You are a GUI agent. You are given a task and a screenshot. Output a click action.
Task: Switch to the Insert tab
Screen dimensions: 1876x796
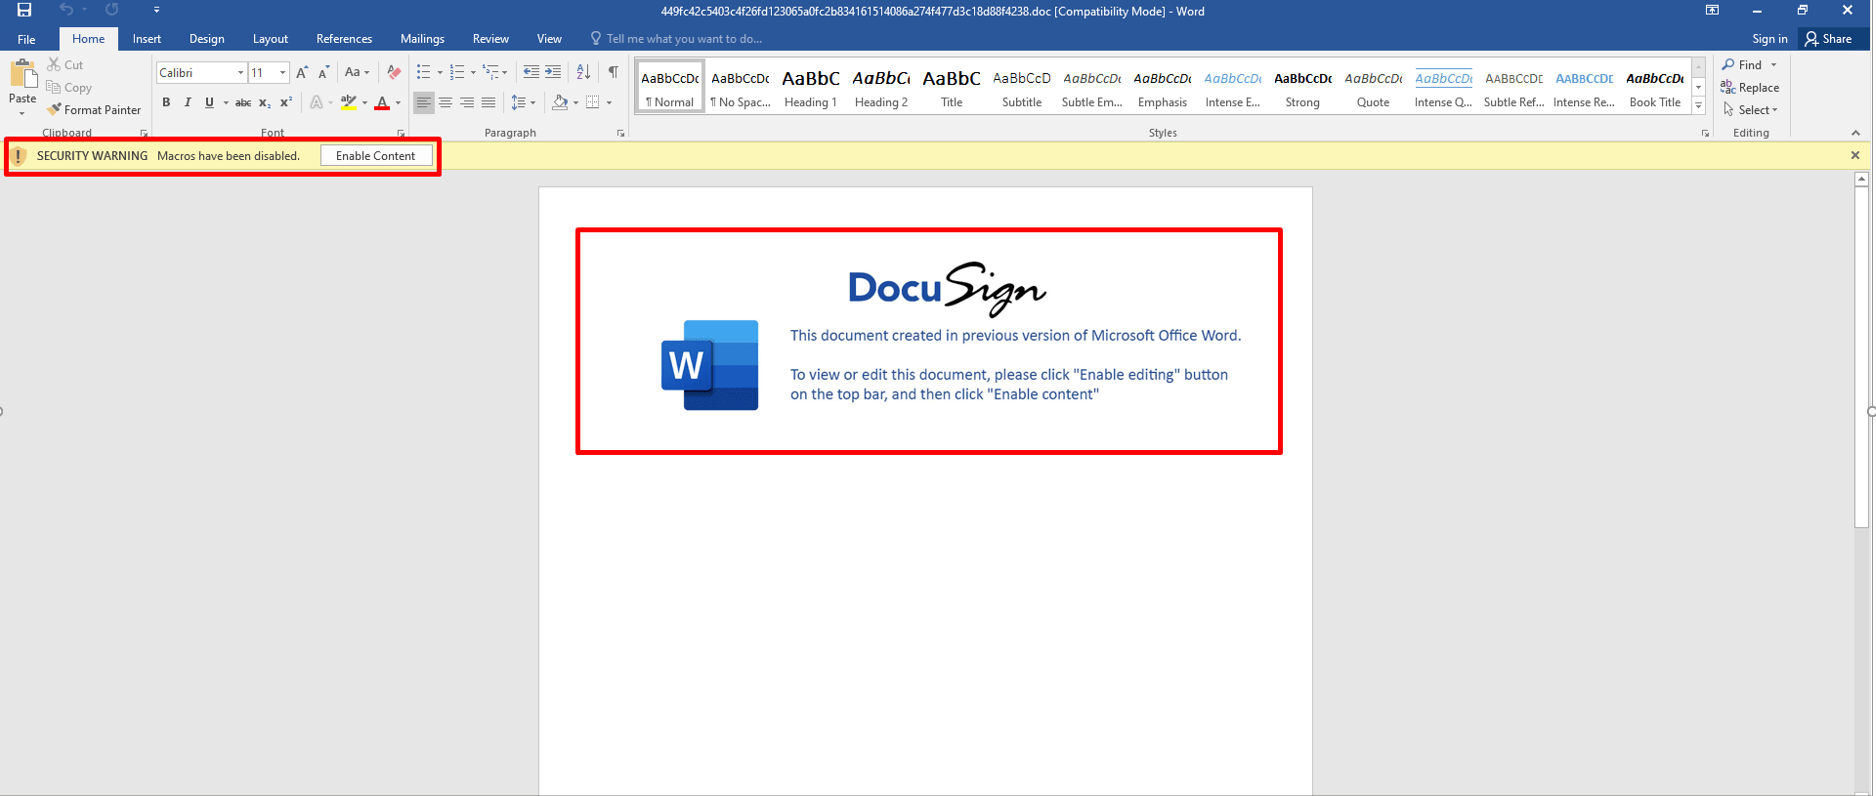147,39
